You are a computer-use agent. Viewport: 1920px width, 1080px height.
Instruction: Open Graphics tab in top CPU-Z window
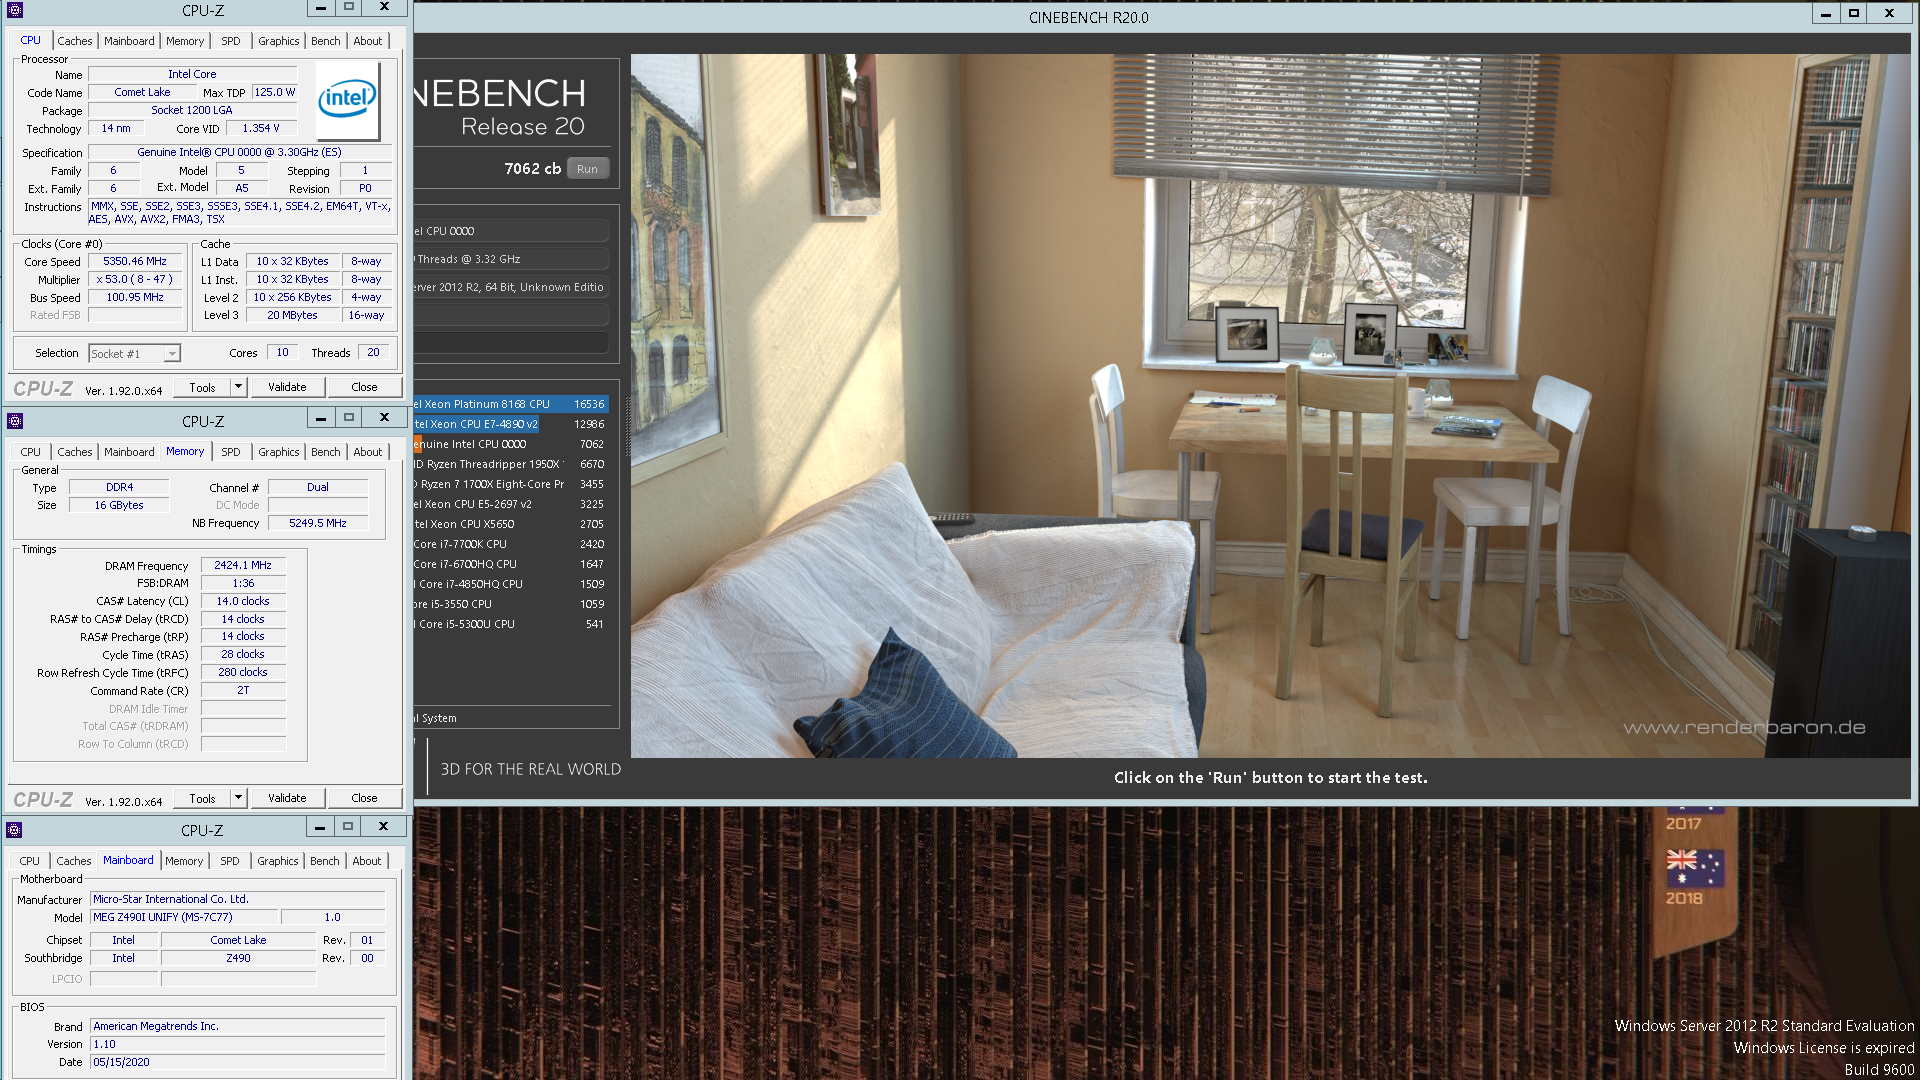278,41
